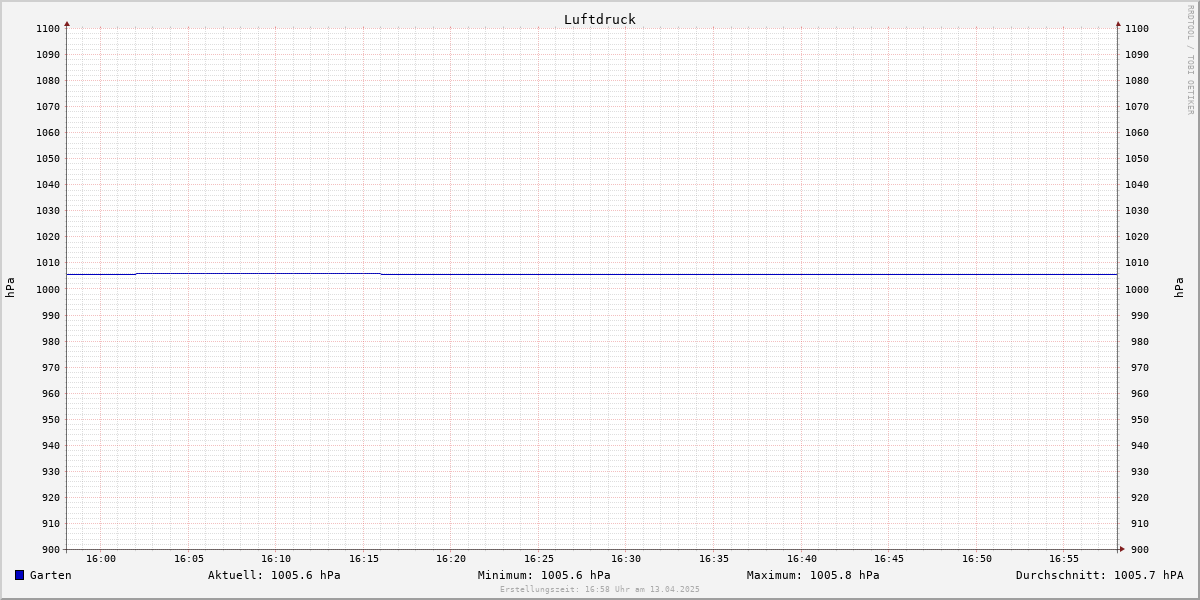Screen dimensions: 1200x600
Task: Click the blue Garten legend color square
Action: [x=19, y=575]
